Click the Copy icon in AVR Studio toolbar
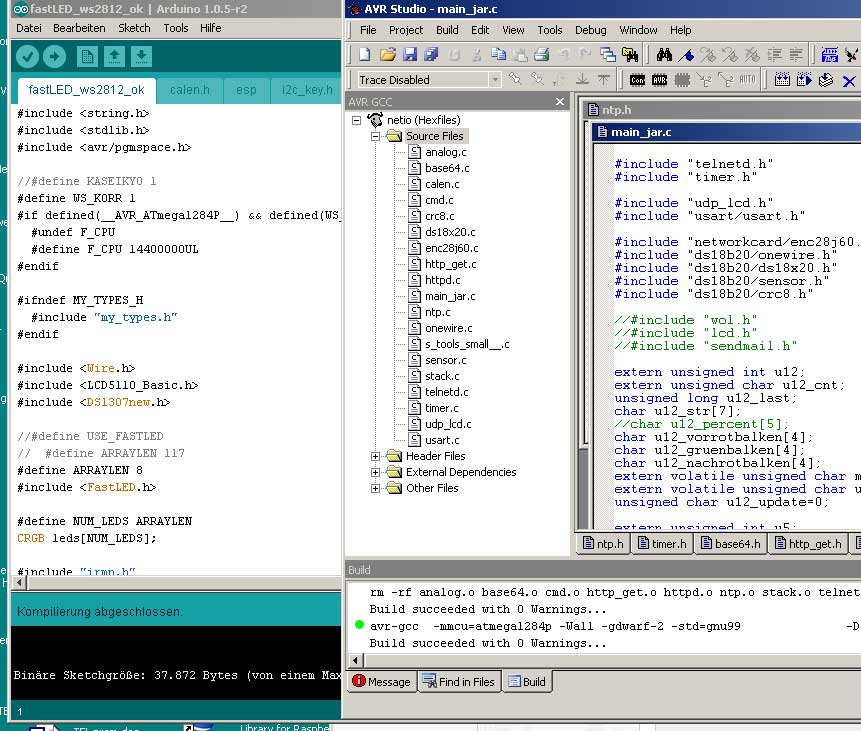This screenshot has height=731, width=861. click(x=498, y=54)
